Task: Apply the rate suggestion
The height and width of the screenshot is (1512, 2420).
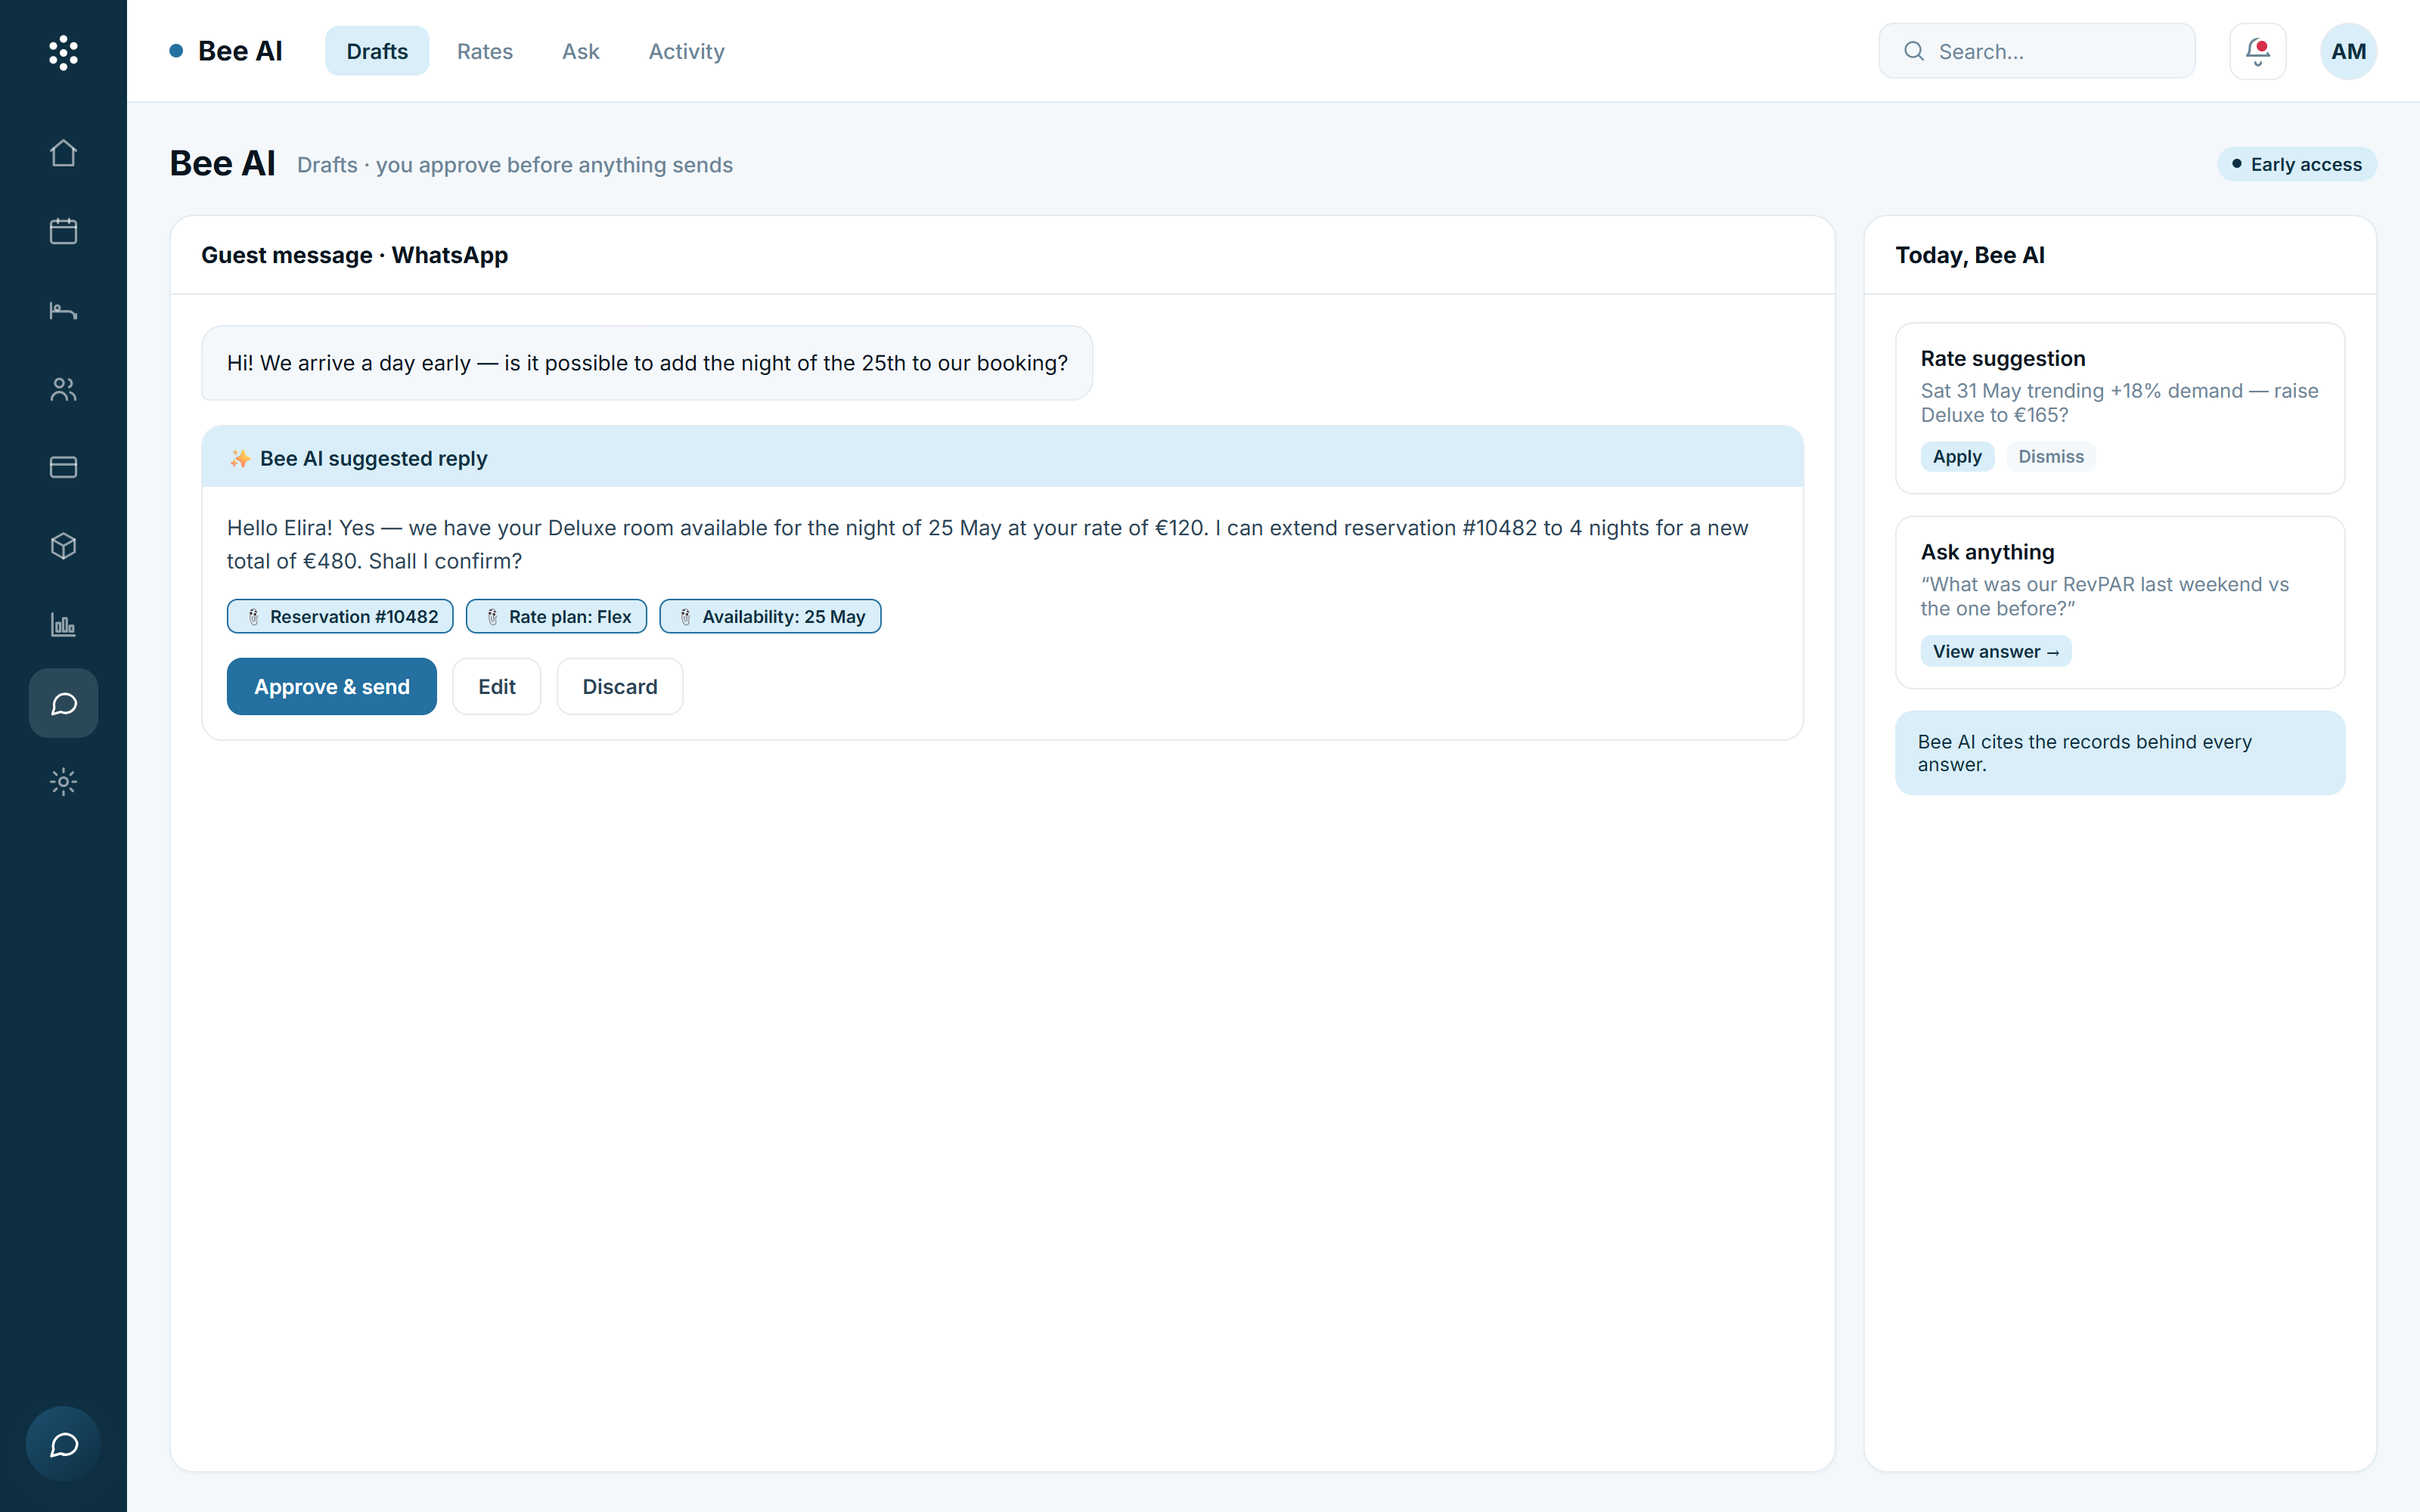Action: (1957, 456)
